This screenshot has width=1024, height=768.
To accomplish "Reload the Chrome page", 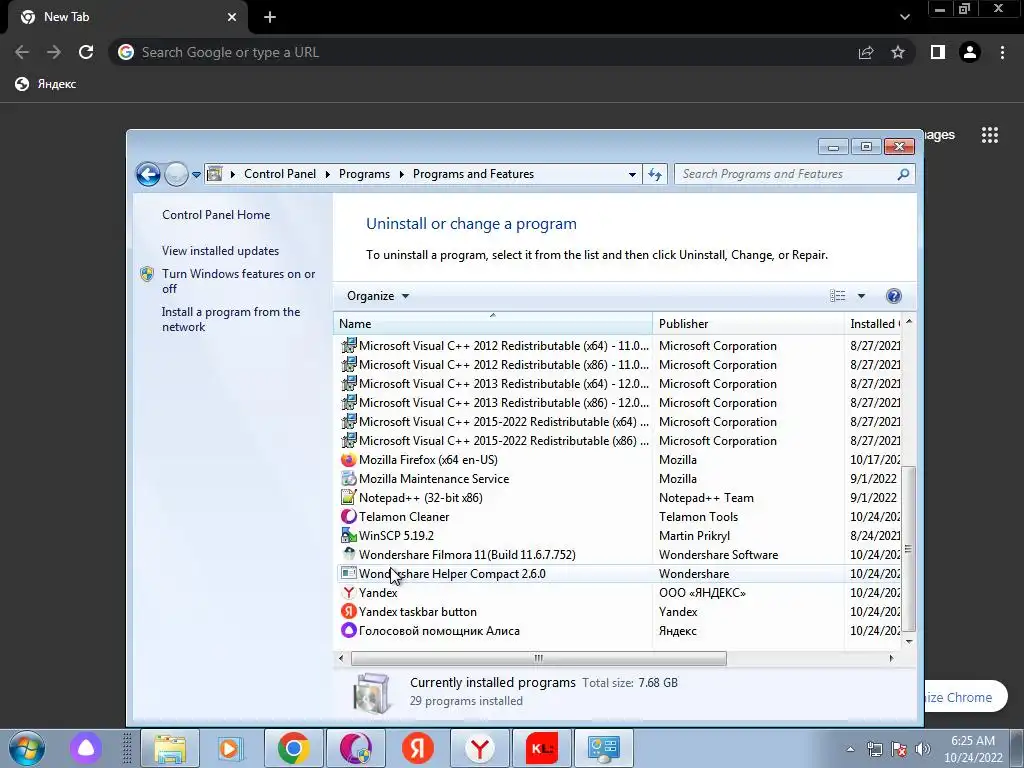I will point(86,52).
